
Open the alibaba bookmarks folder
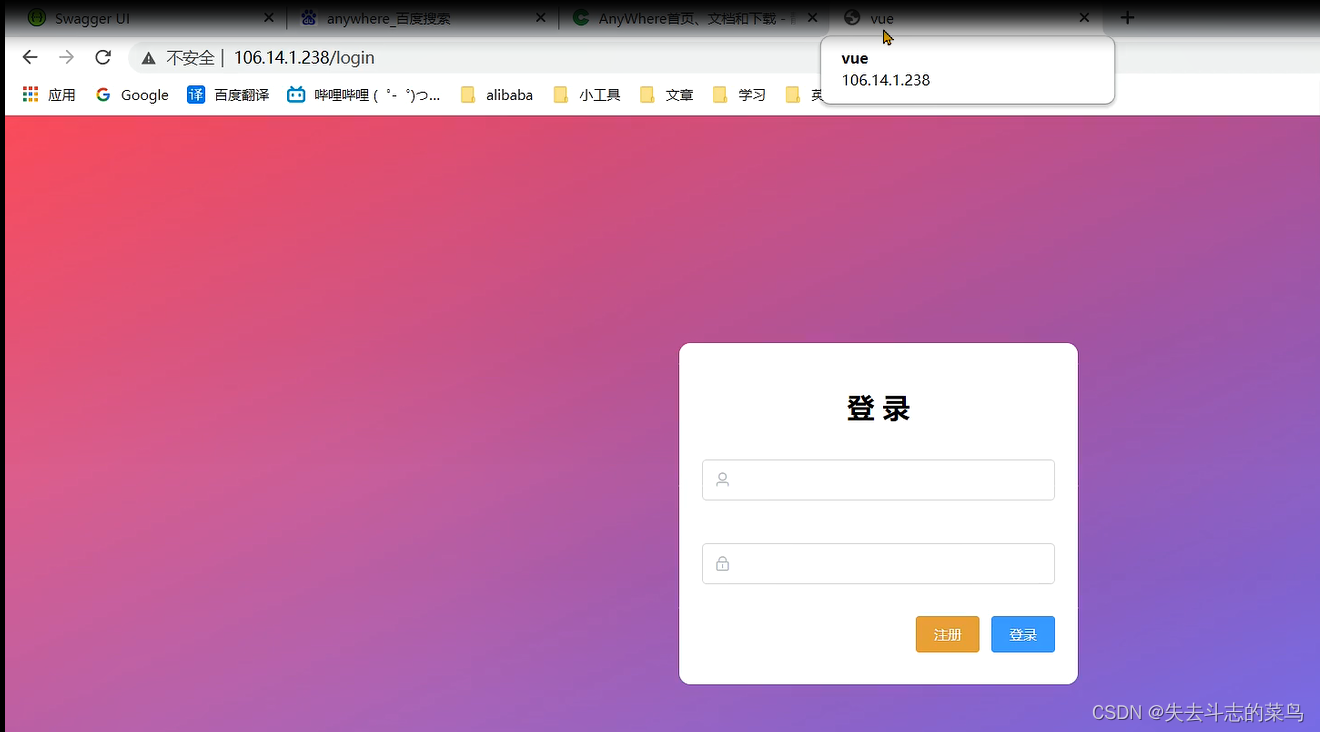(496, 95)
